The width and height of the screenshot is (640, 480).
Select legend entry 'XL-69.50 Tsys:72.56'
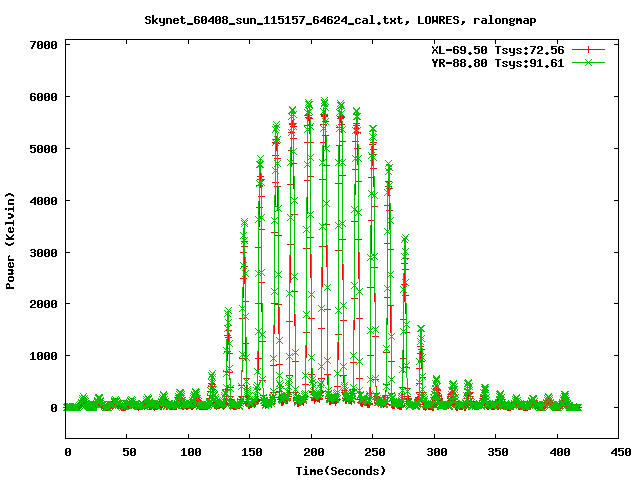point(498,50)
